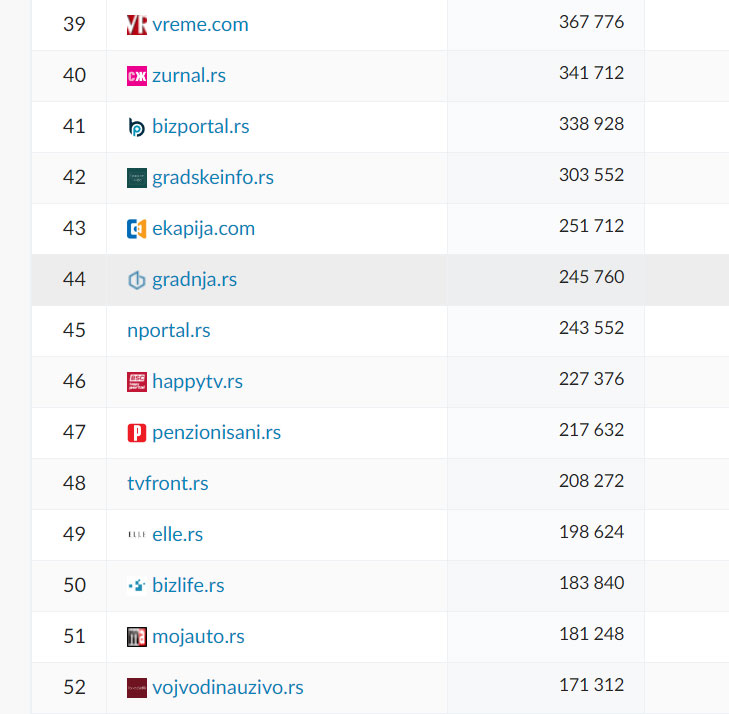Open the tvfront.rs link
729x714 pixels.
tap(168, 483)
